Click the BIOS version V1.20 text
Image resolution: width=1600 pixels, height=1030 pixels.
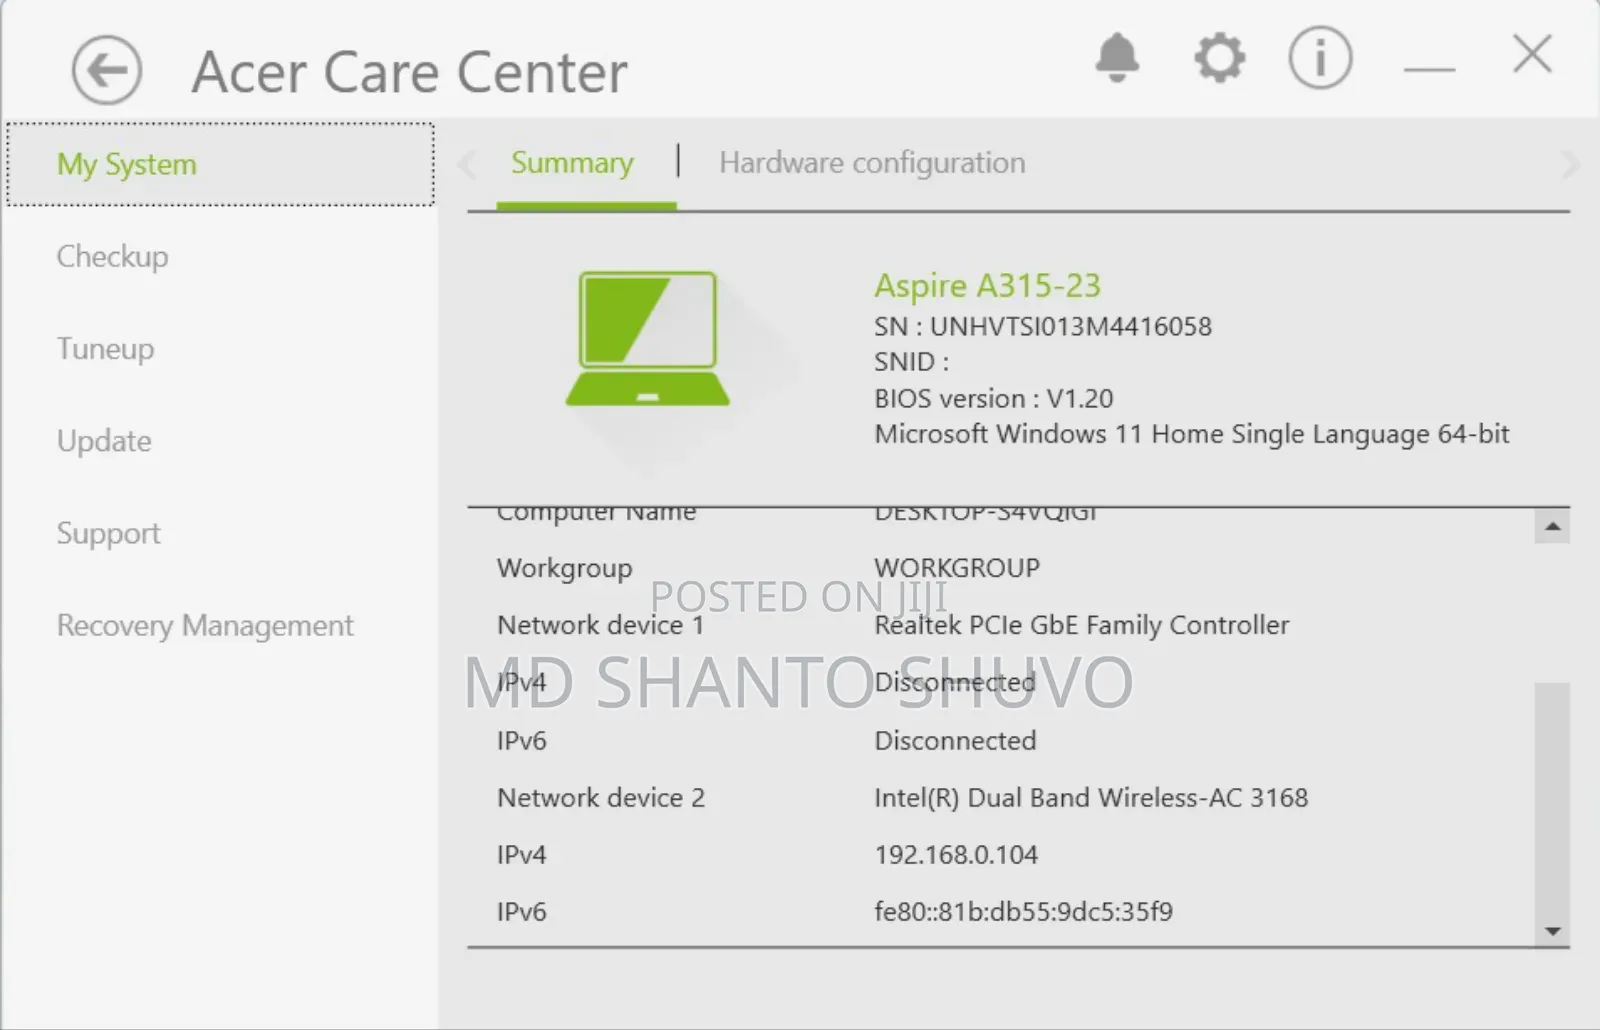pos(993,398)
